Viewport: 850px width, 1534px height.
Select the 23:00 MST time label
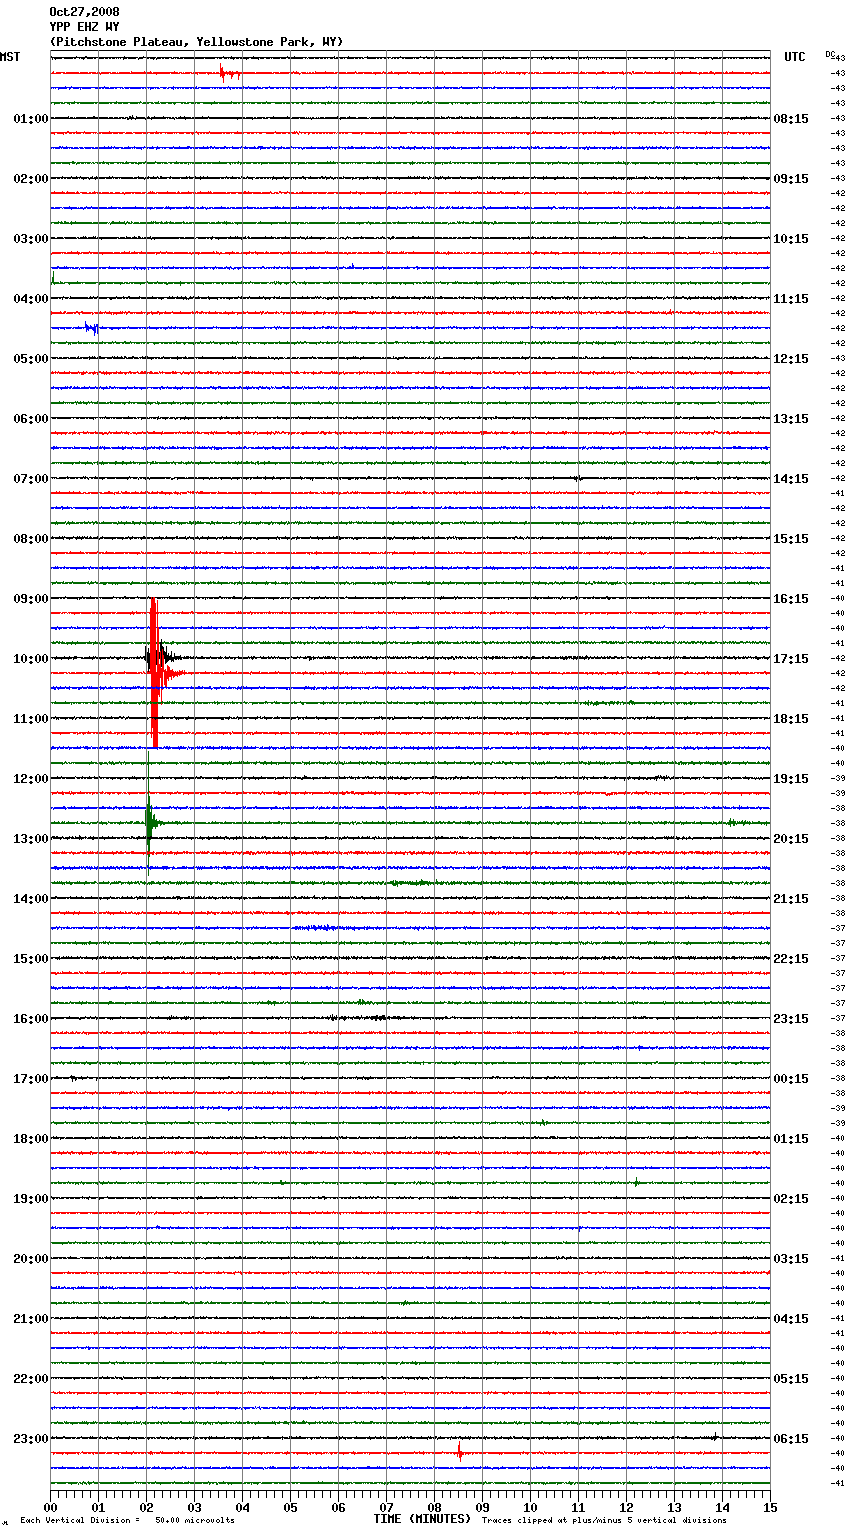(31, 1439)
